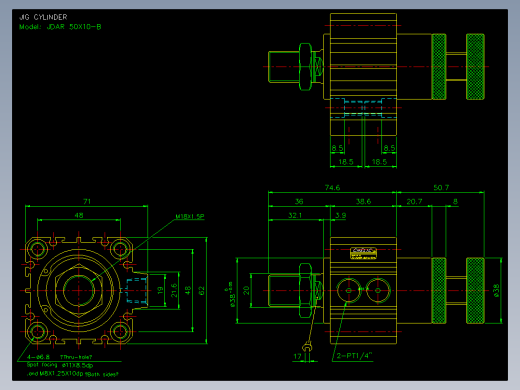Click the "JIG CYLINDER" title text
Screen dimensions: 520x390
43,17
